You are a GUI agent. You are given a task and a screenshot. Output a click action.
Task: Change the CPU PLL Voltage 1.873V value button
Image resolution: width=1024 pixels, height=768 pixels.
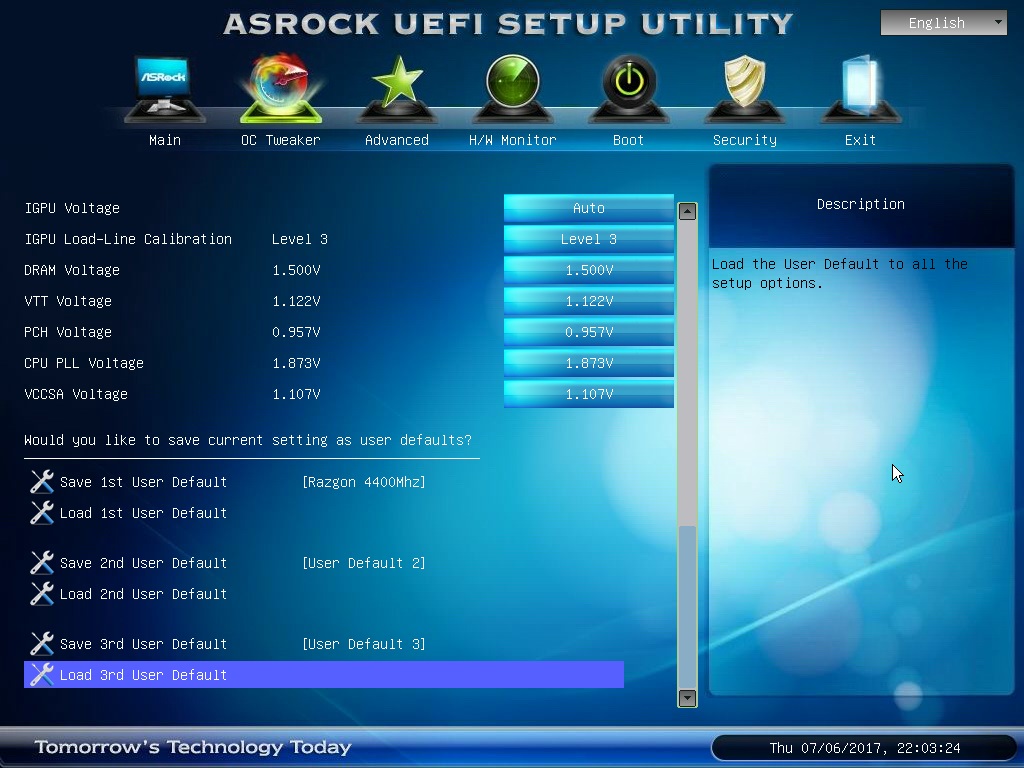pos(588,363)
